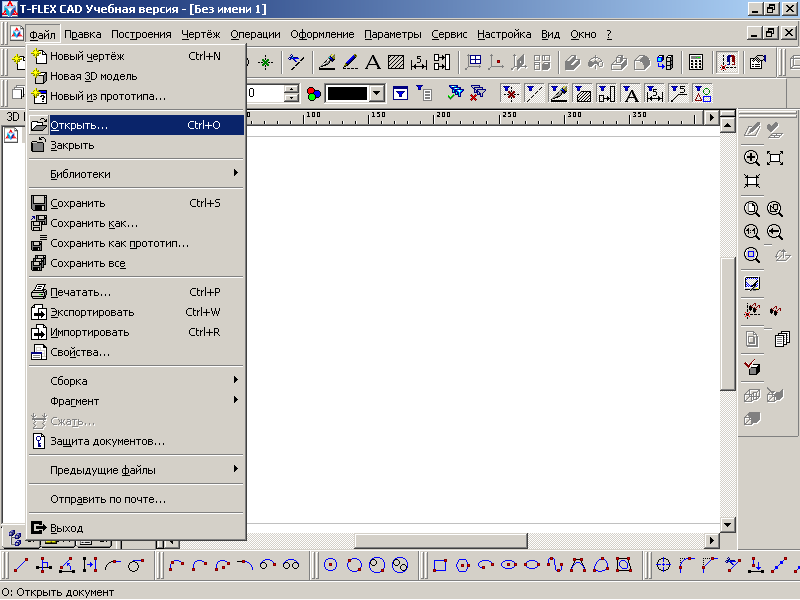Viewport: 800px width, 600px height.
Task: Click the spinner arrows next to value 0
Action: point(291,94)
